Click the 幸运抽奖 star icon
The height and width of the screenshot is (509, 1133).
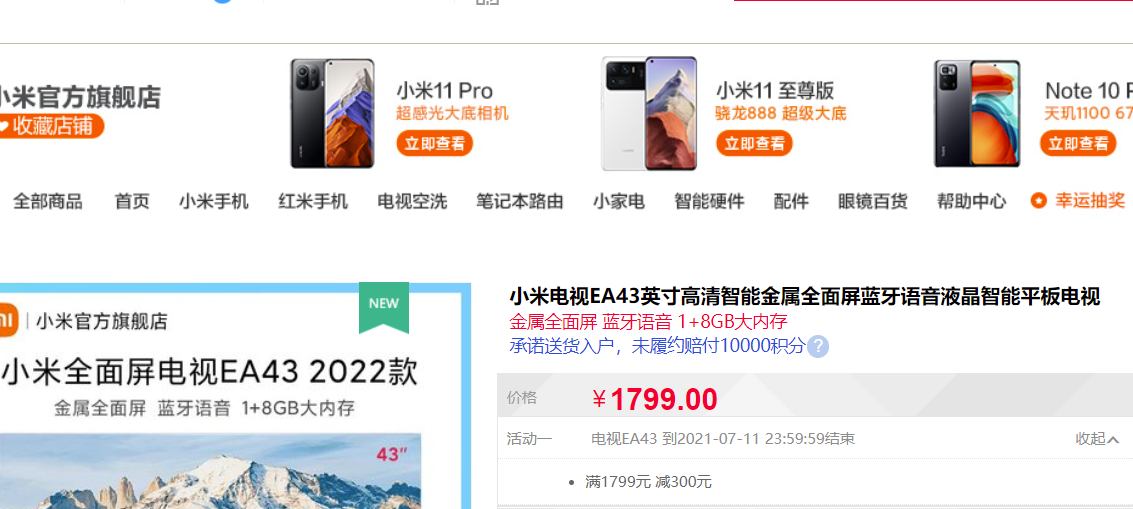pyautogui.click(x=1038, y=201)
